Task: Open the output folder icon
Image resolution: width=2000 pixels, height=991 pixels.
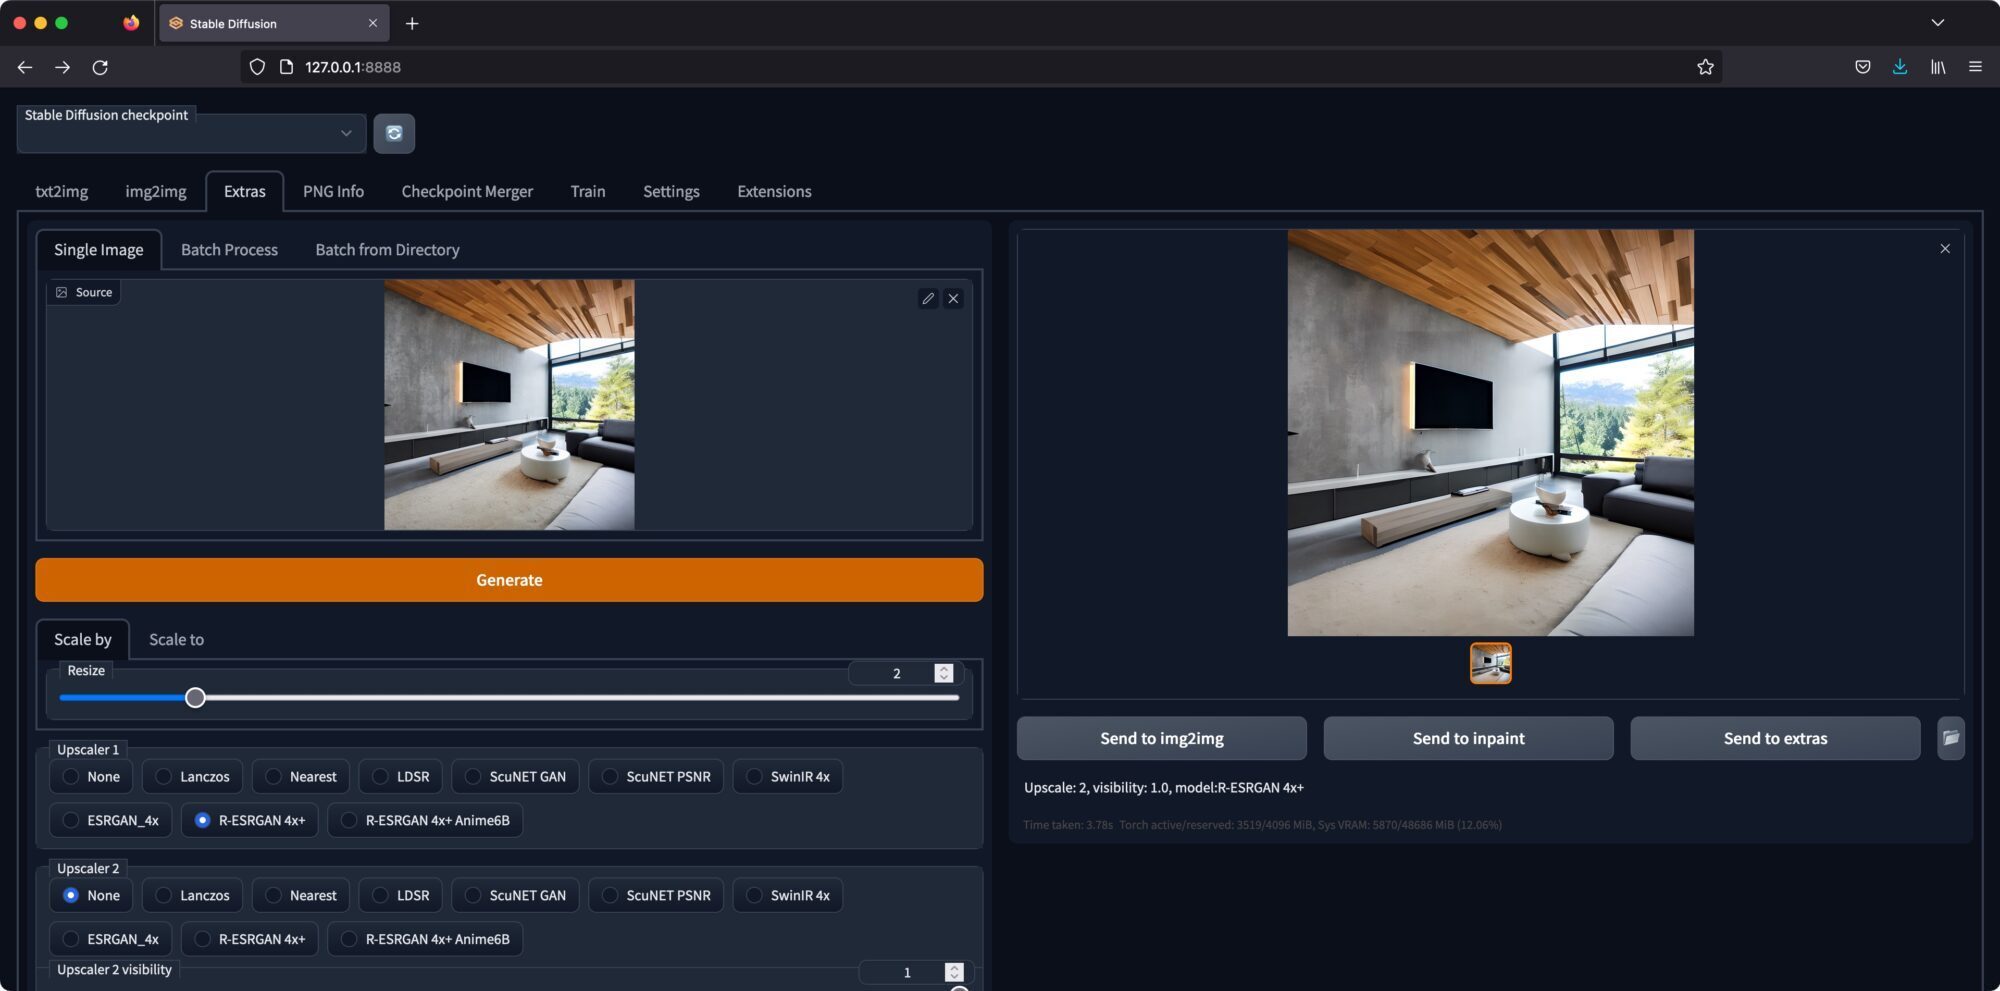Action: coord(1950,738)
